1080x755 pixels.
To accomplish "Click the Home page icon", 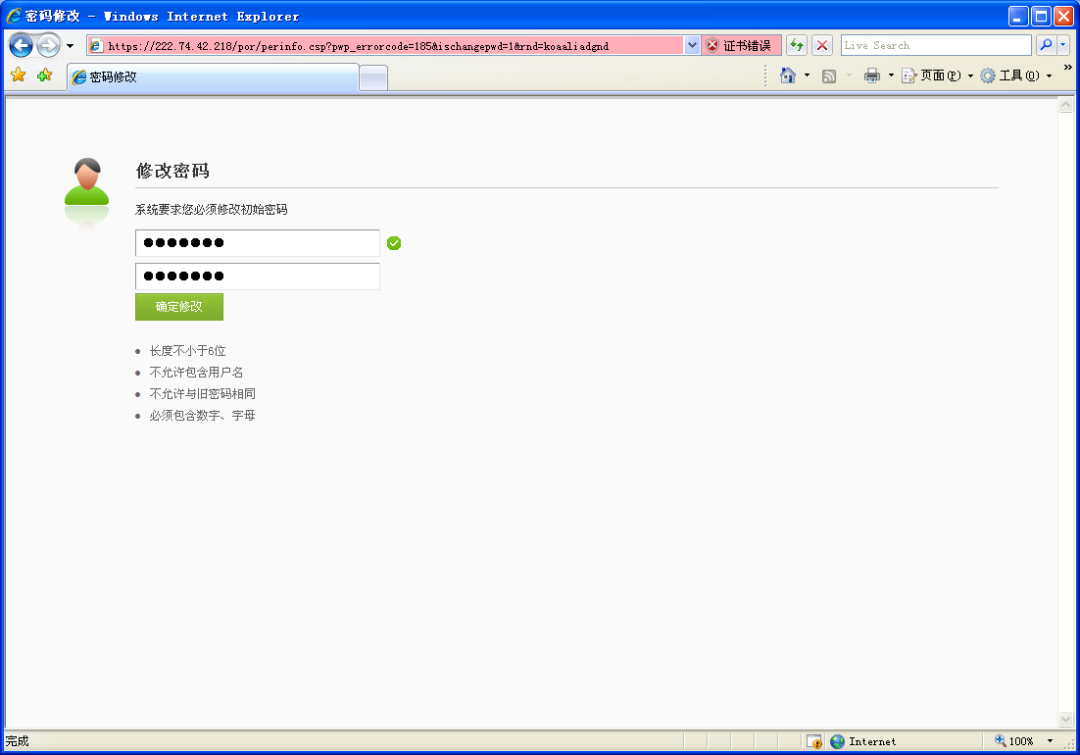I will click(787, 75).
